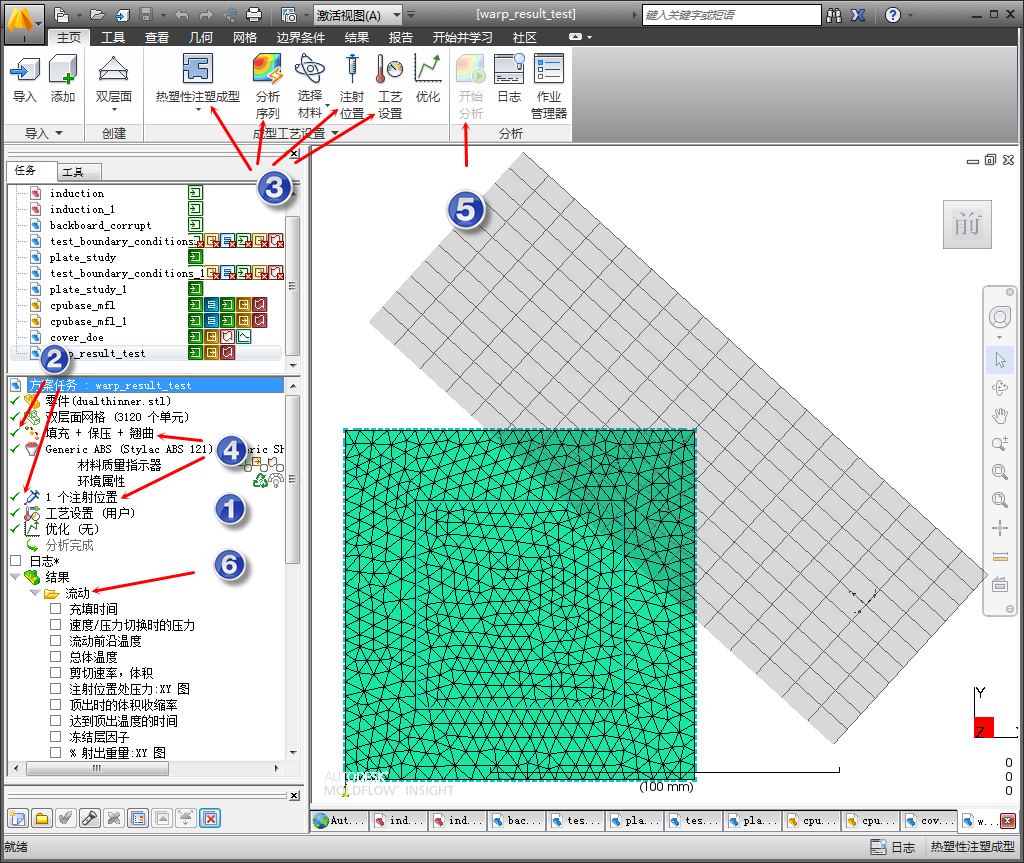Screen dimensions: 1024x863
Task: Click the keyword search input field
Action: 731,14
